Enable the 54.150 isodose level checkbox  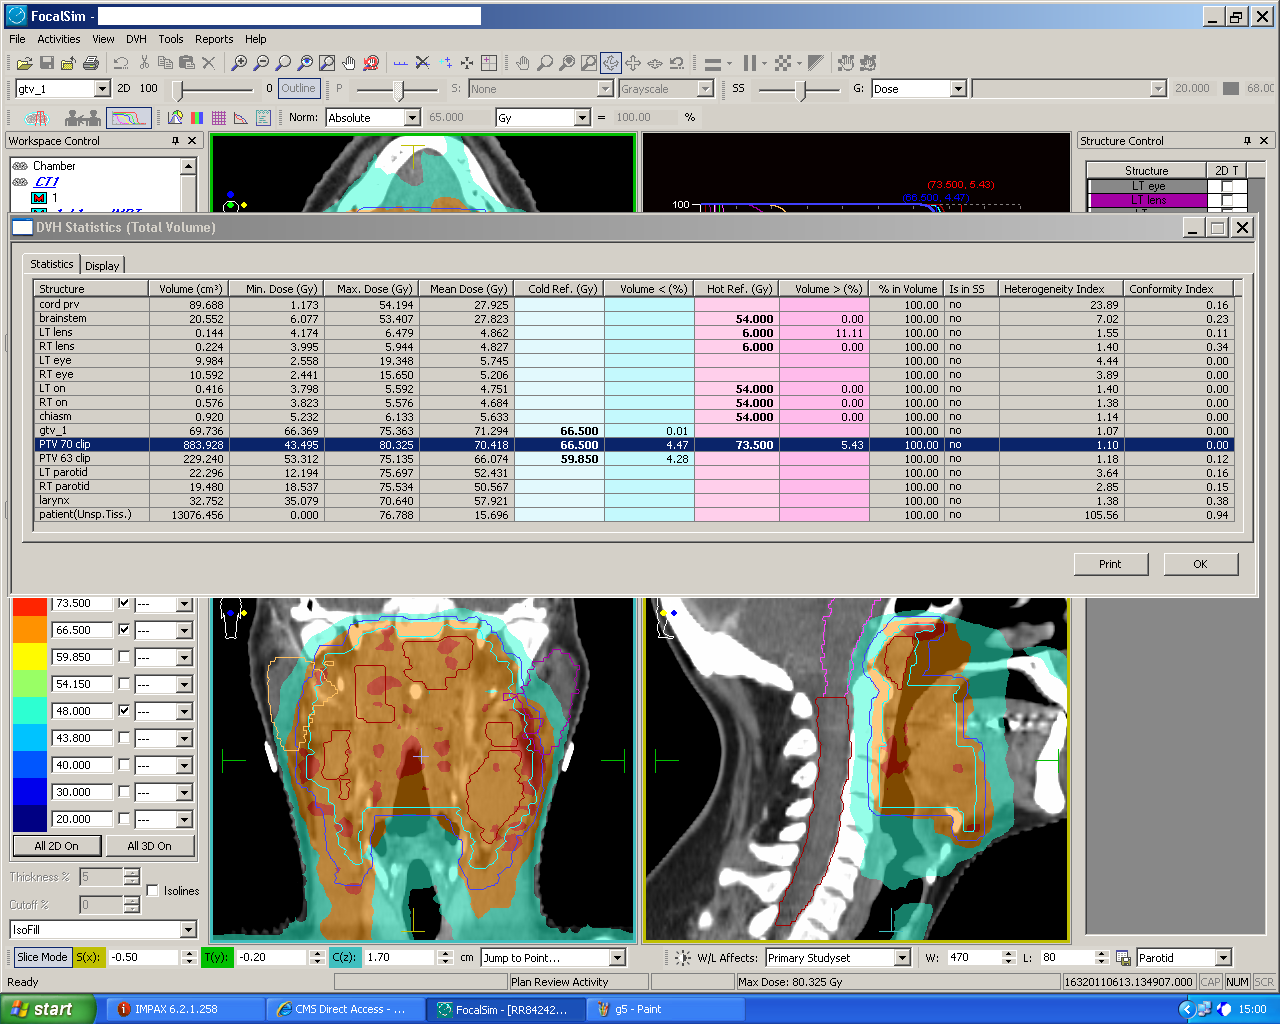pyautogui.click(x=124, y=684)
